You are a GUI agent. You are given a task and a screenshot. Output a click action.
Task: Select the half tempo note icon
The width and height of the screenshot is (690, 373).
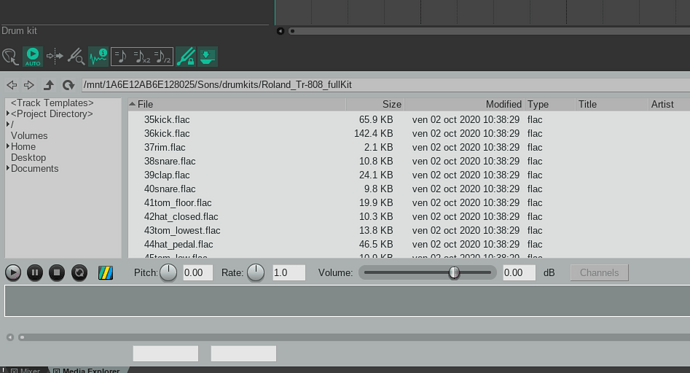(x=163, y=57)
